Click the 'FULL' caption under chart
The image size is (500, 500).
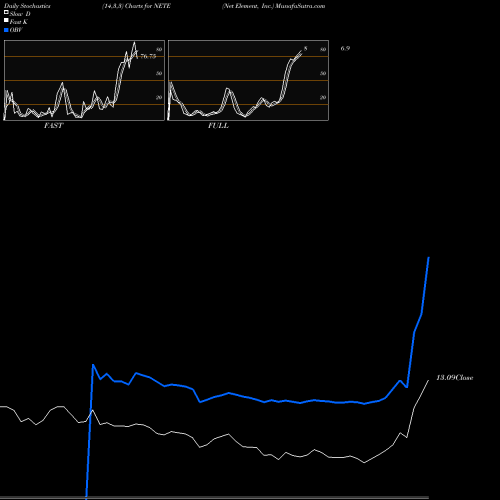coord(218,126)
